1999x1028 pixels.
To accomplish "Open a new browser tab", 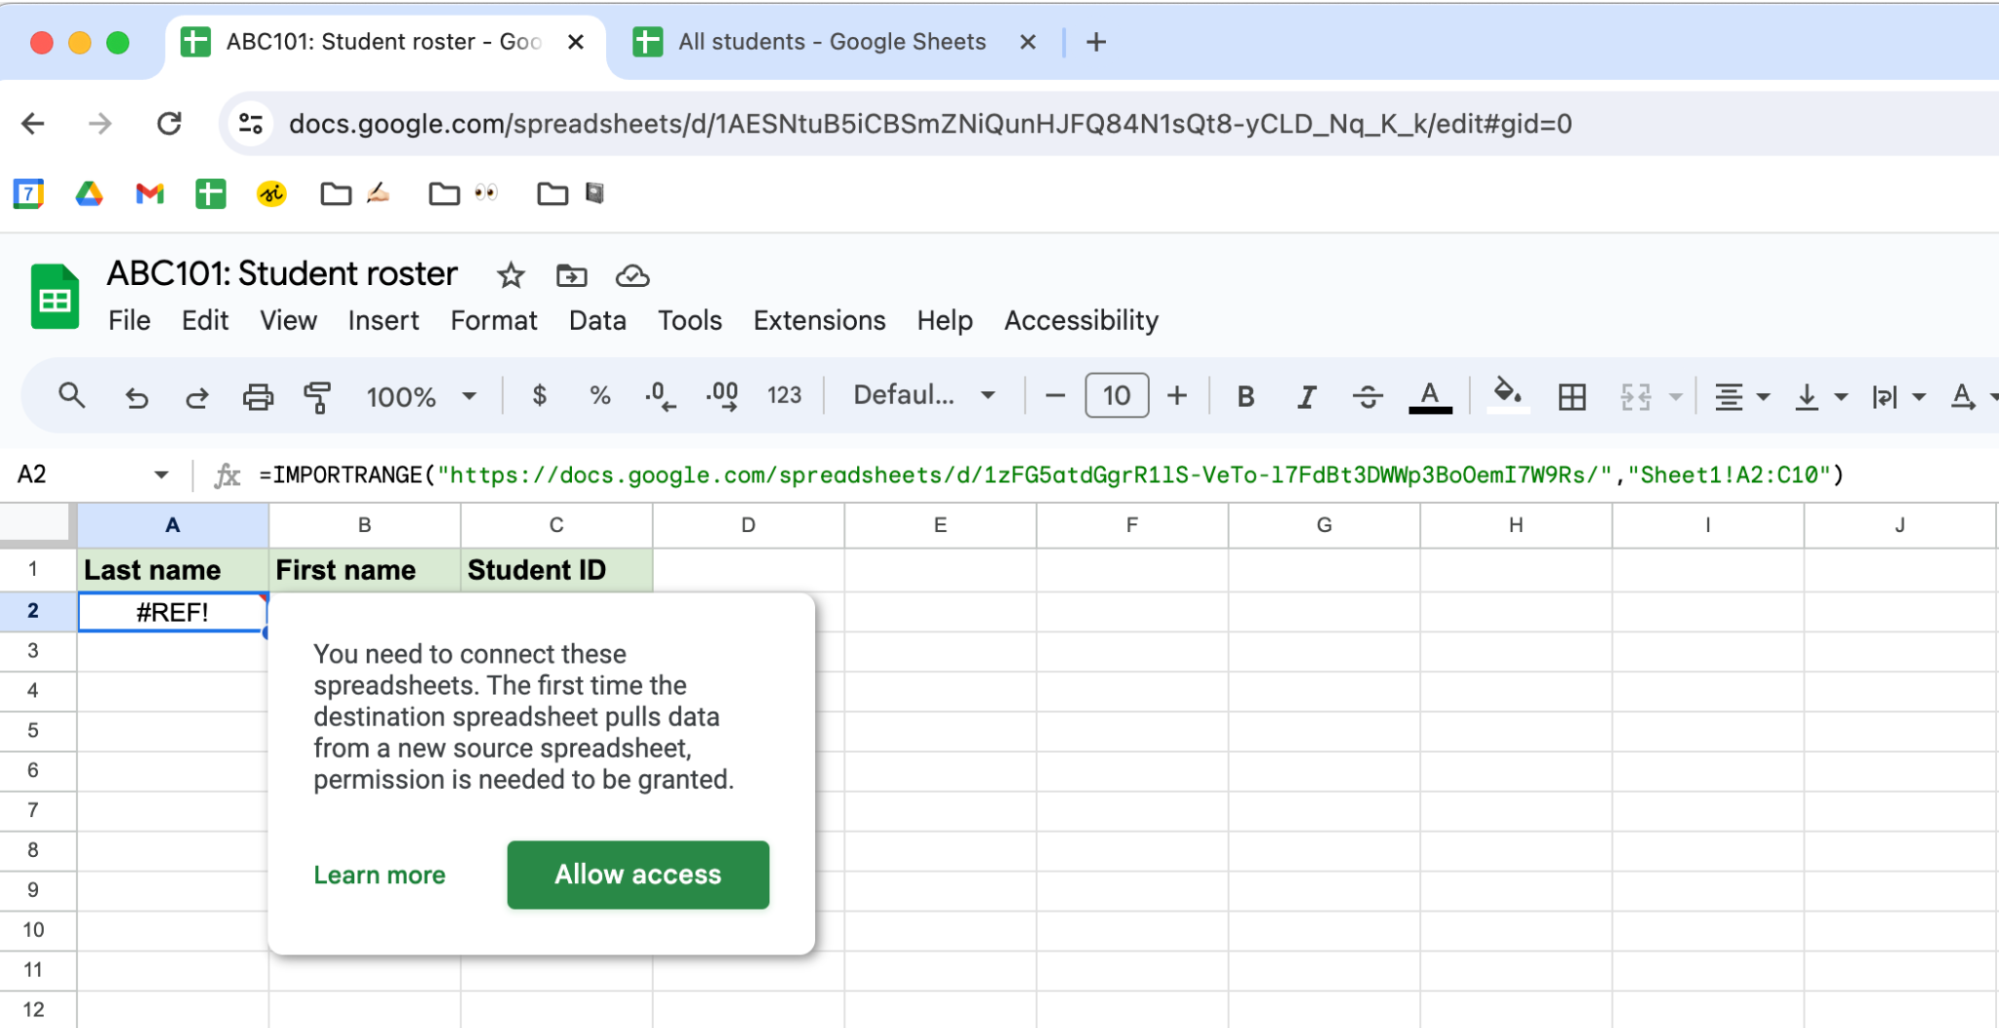I will (1096, 42).
